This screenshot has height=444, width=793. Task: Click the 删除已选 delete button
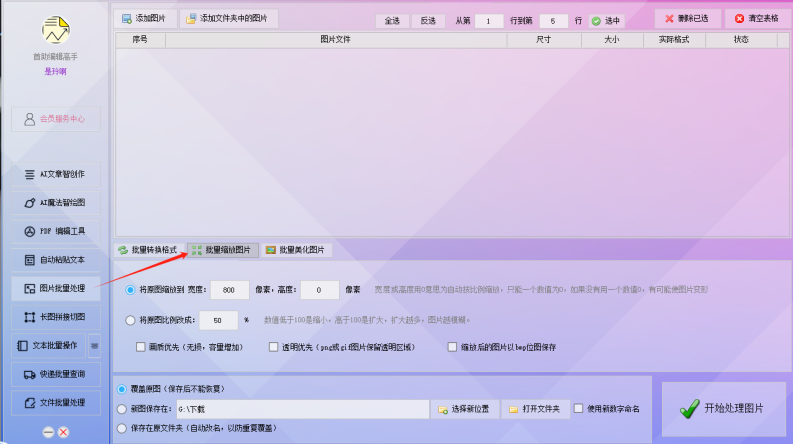pos(687,19)
